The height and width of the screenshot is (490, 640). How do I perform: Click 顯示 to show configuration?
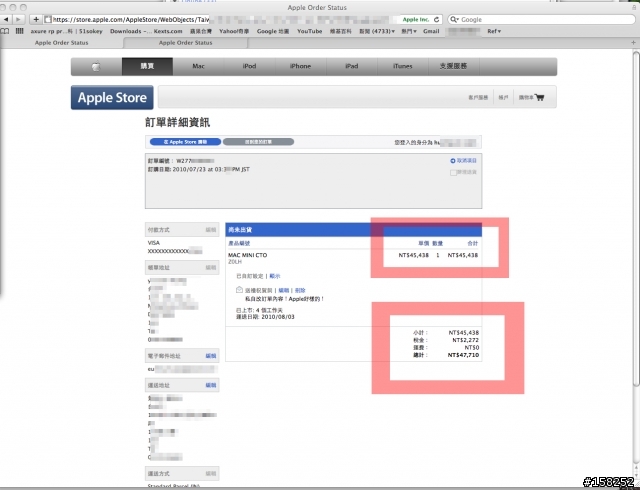click(275, 276)
